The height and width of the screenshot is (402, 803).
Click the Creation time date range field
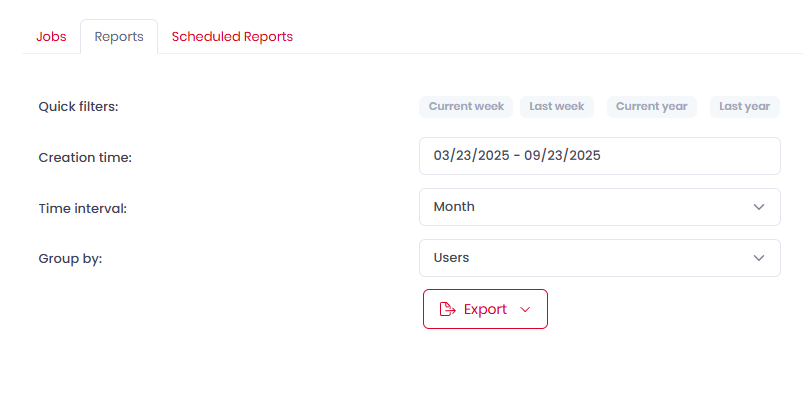tap(598, 156)
